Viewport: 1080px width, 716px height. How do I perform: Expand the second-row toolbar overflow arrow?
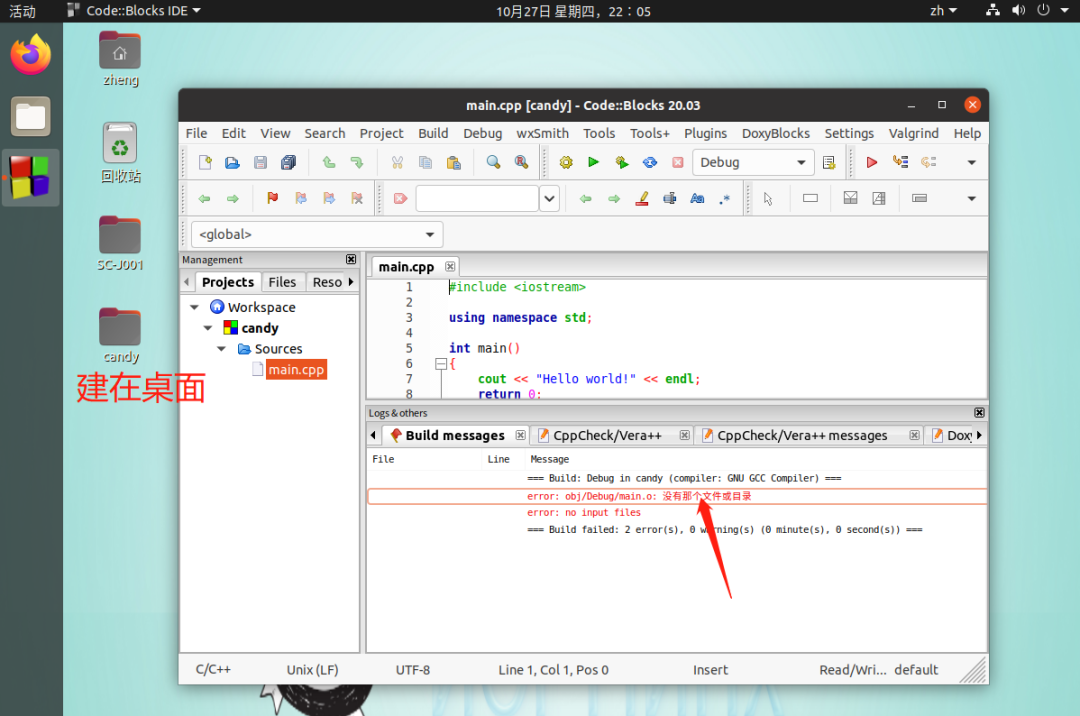[x=972, y=198]
